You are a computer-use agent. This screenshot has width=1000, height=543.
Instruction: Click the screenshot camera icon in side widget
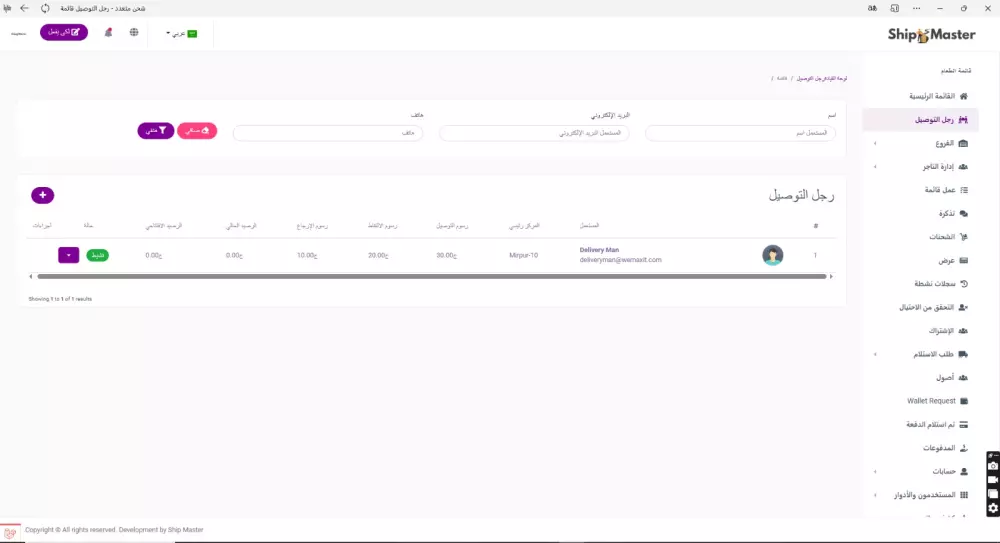(993, 466)
